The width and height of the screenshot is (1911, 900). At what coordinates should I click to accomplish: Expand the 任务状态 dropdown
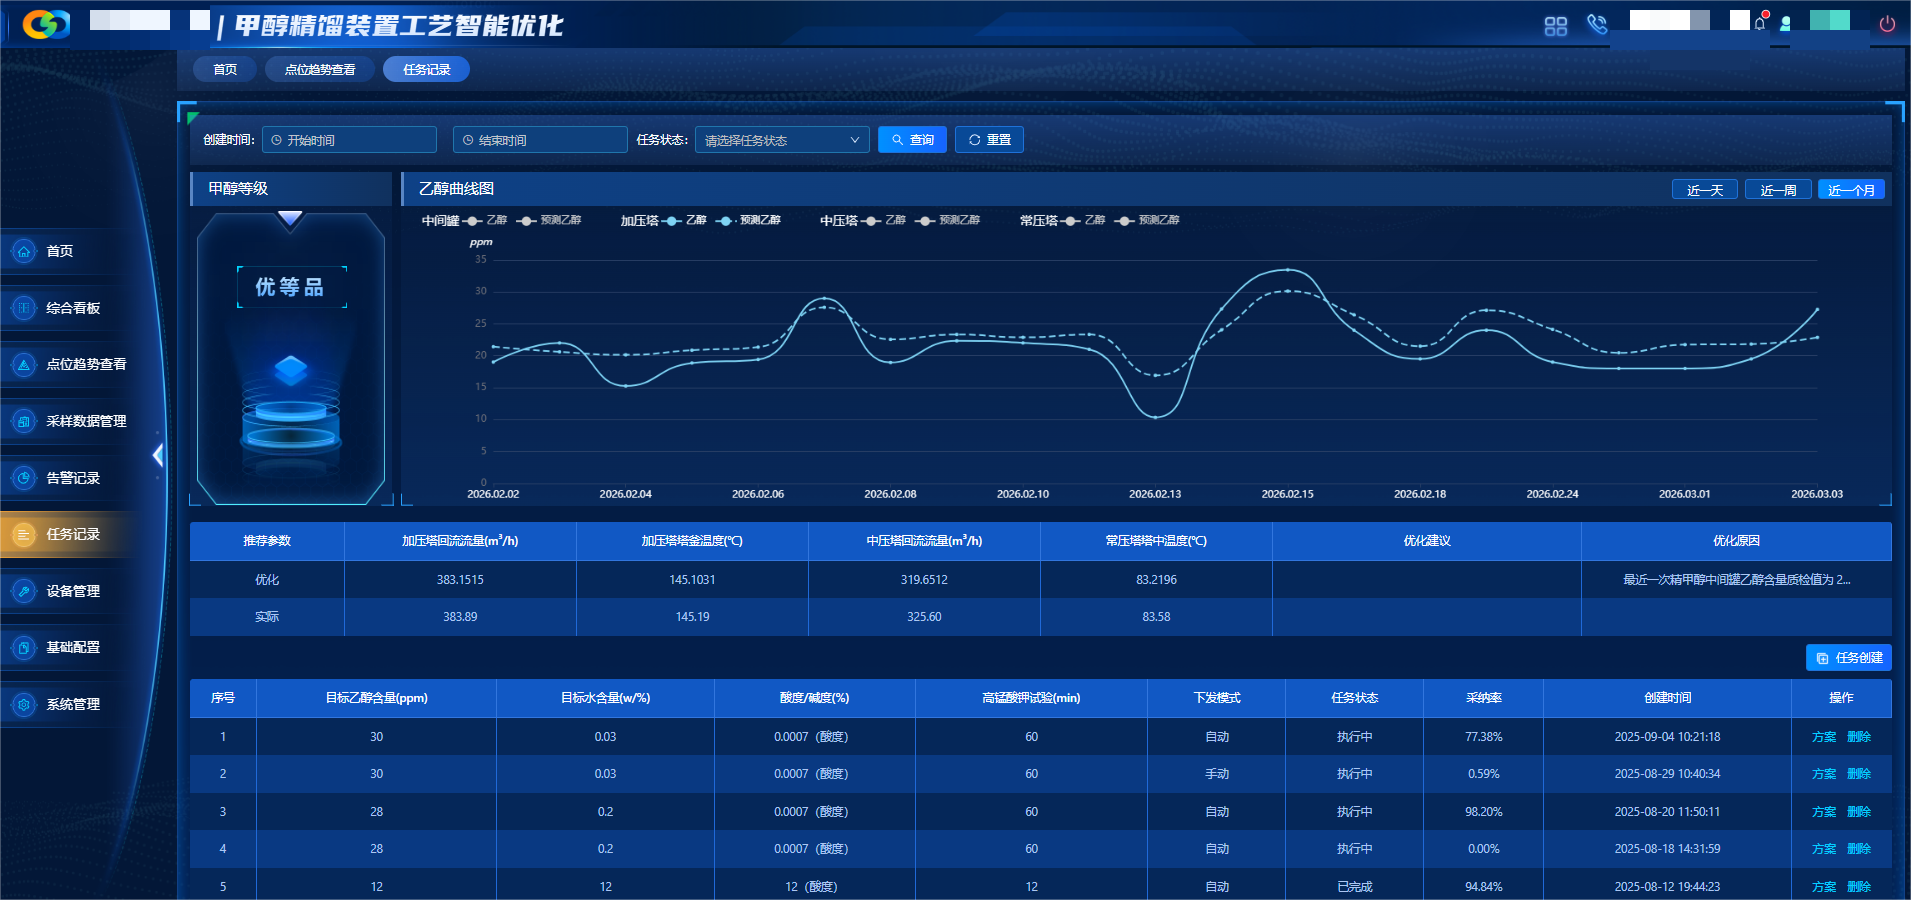point(781,140)
